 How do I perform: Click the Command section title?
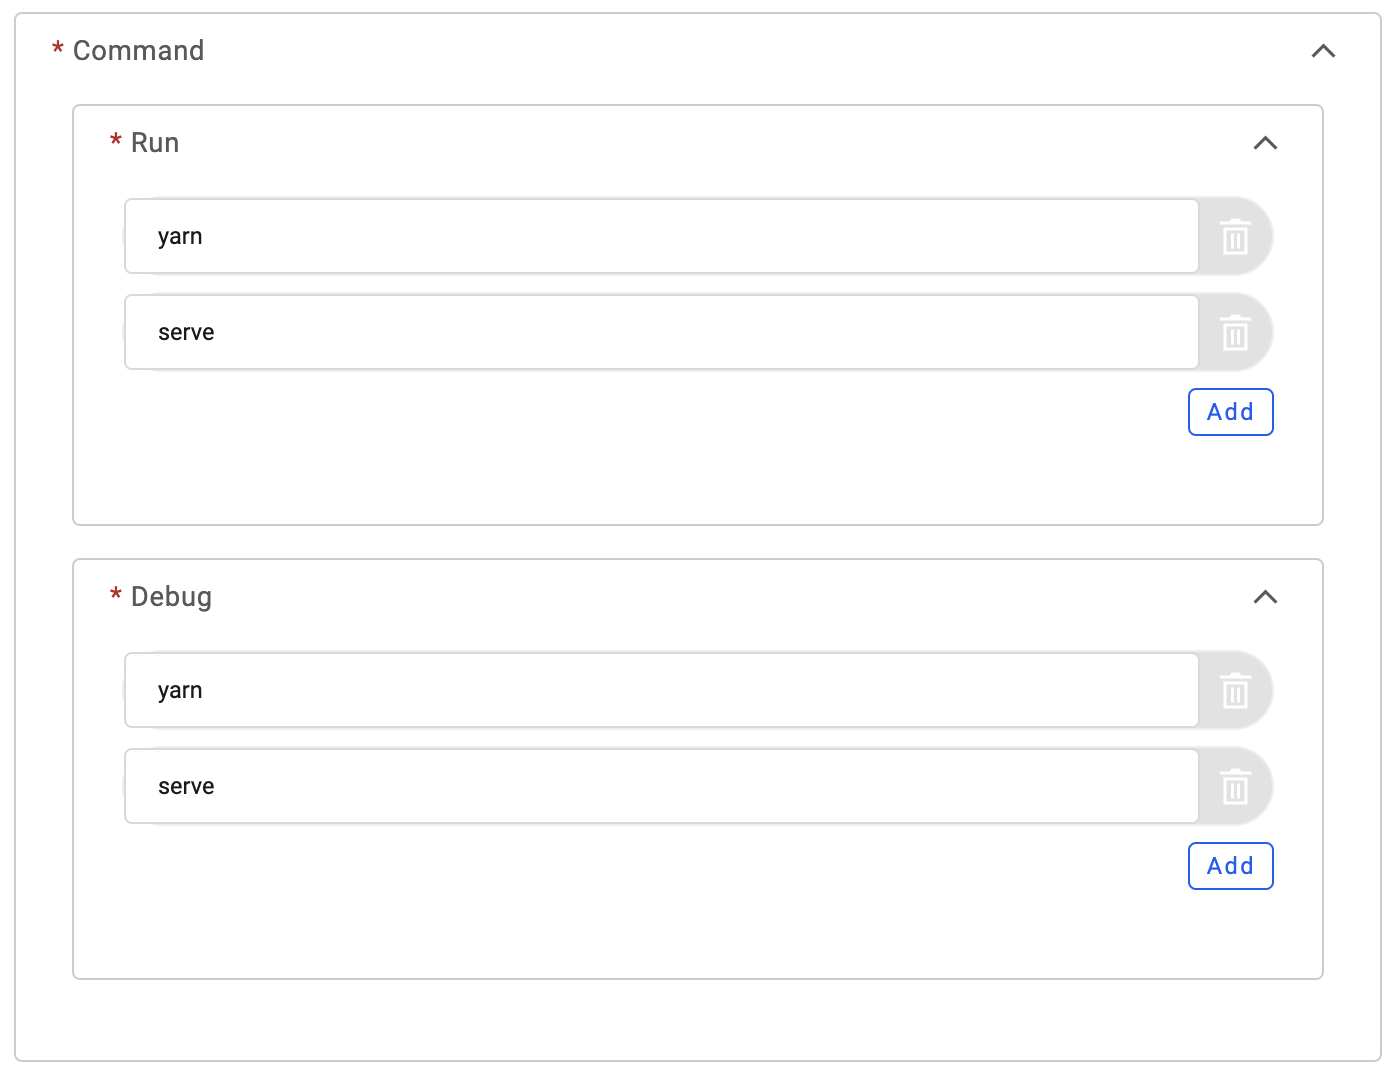(x=138, y=51)
